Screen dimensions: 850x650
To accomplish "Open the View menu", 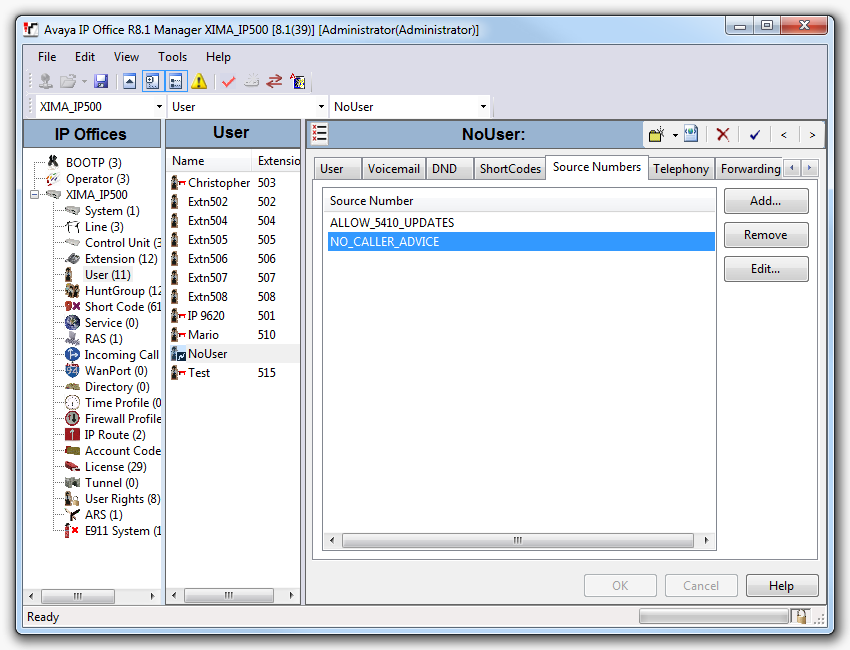I will click(126, 57).
